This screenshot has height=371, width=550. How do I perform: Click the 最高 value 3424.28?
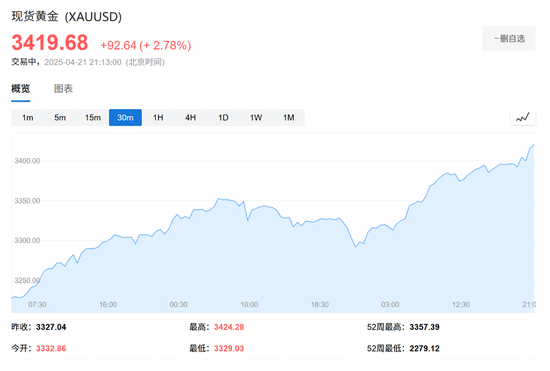point(229,327)
